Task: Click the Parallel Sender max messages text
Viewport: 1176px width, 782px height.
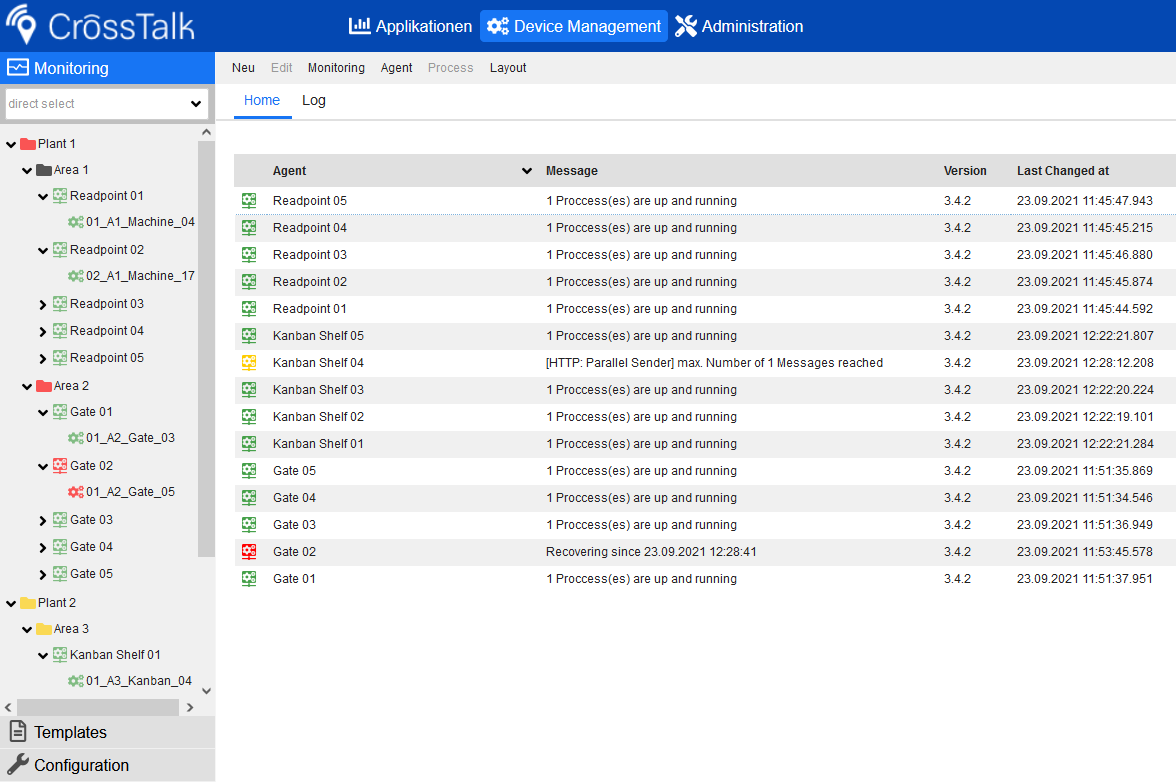Action: coord(714,362)
